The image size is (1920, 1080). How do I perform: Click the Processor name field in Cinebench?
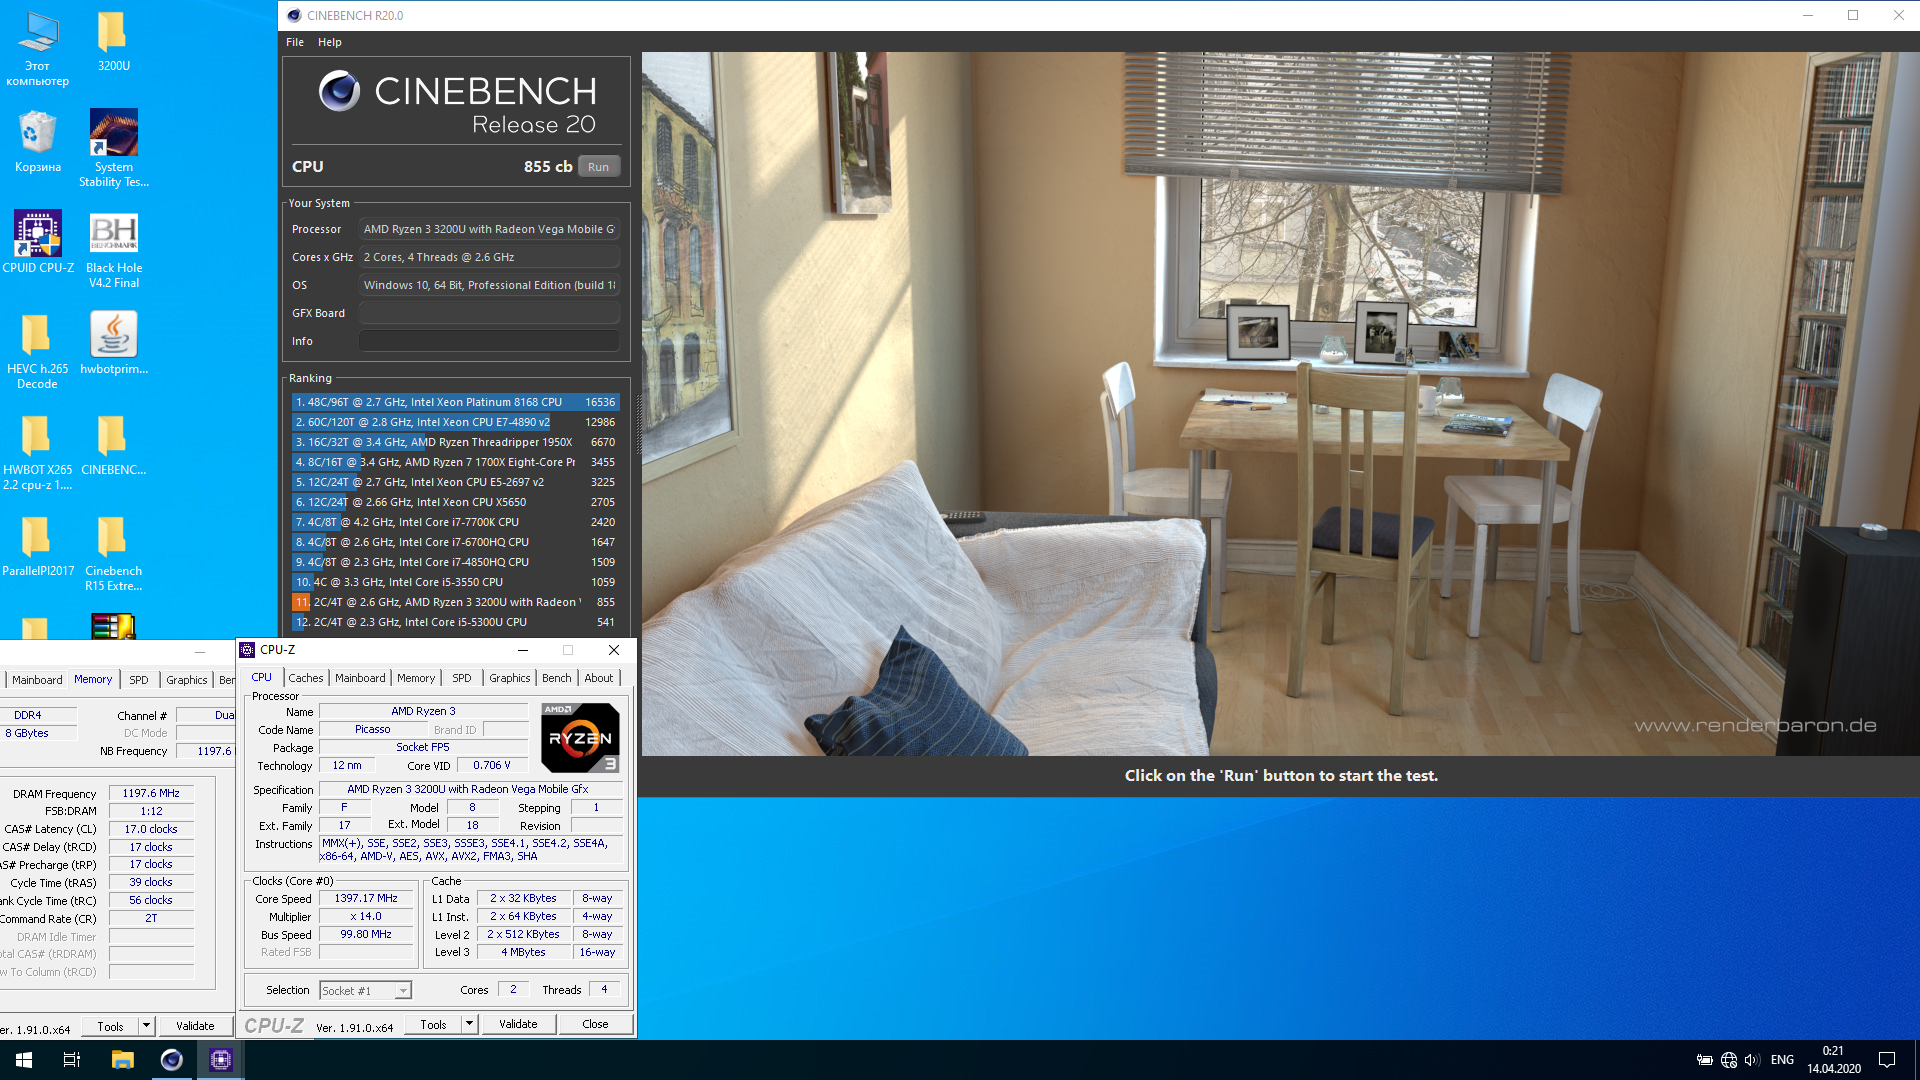click(489, 229)
